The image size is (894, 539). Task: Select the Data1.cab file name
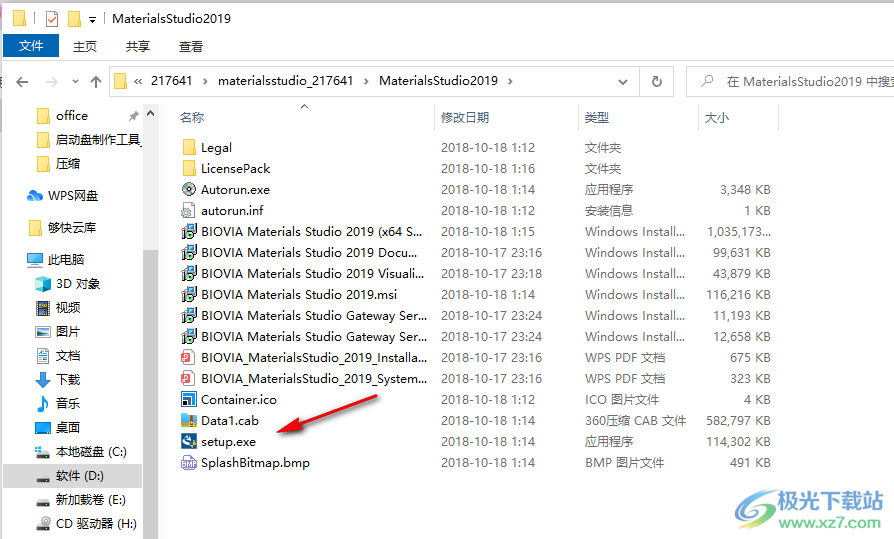[230, 421]
